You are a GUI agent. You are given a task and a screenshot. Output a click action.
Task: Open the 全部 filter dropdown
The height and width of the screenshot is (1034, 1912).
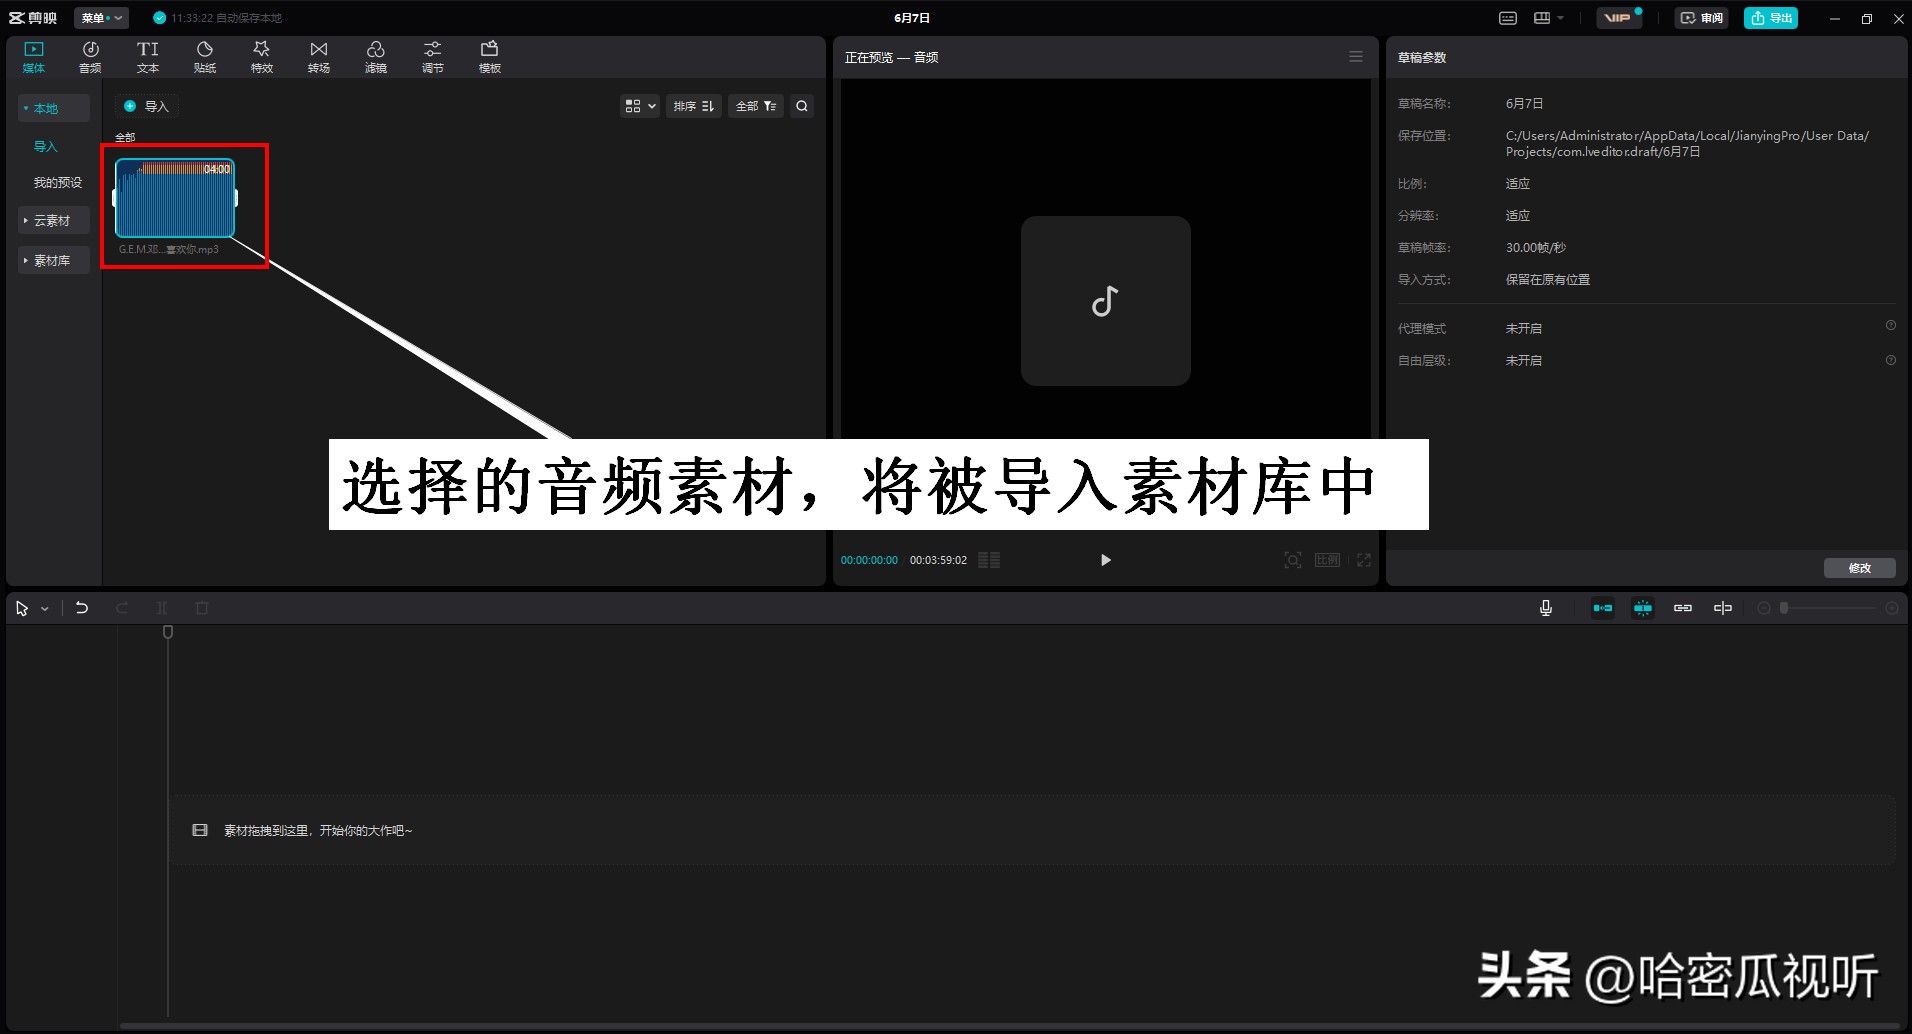754,105
